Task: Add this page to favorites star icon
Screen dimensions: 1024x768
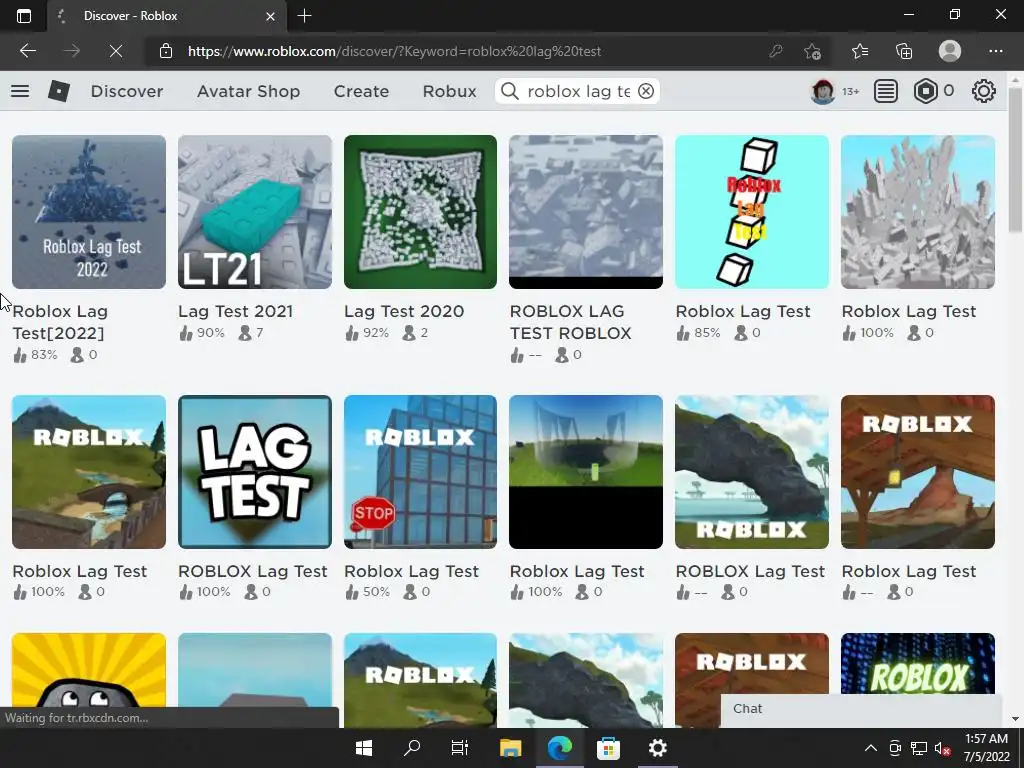Action: pos(812,51)
